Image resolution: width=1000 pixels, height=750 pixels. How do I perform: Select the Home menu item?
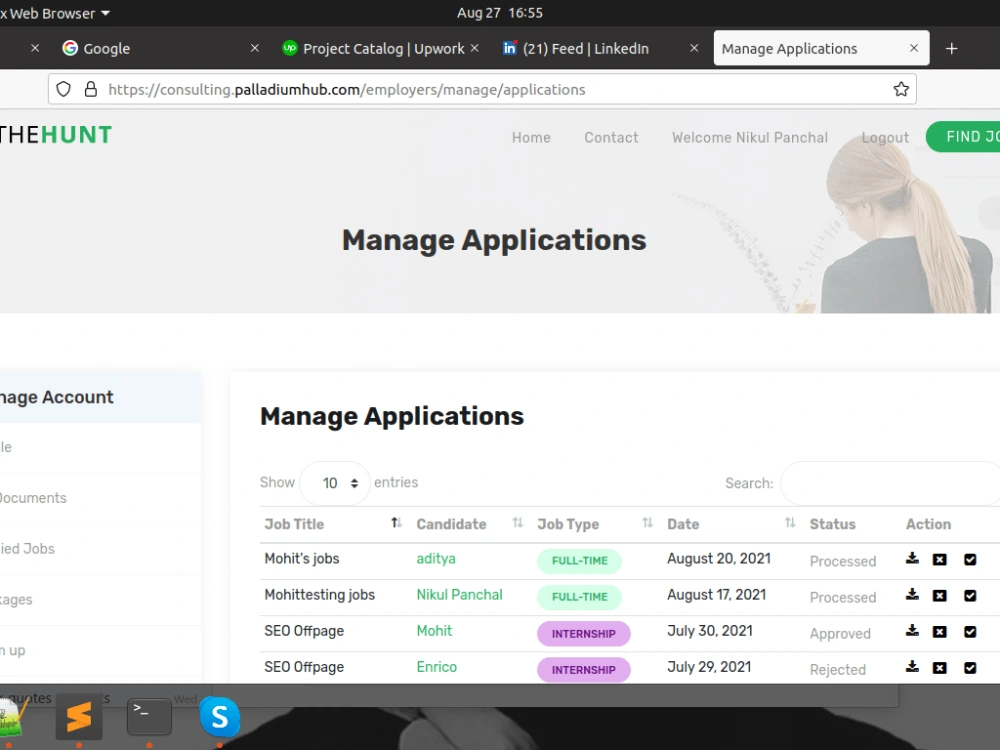click(531, 137)
